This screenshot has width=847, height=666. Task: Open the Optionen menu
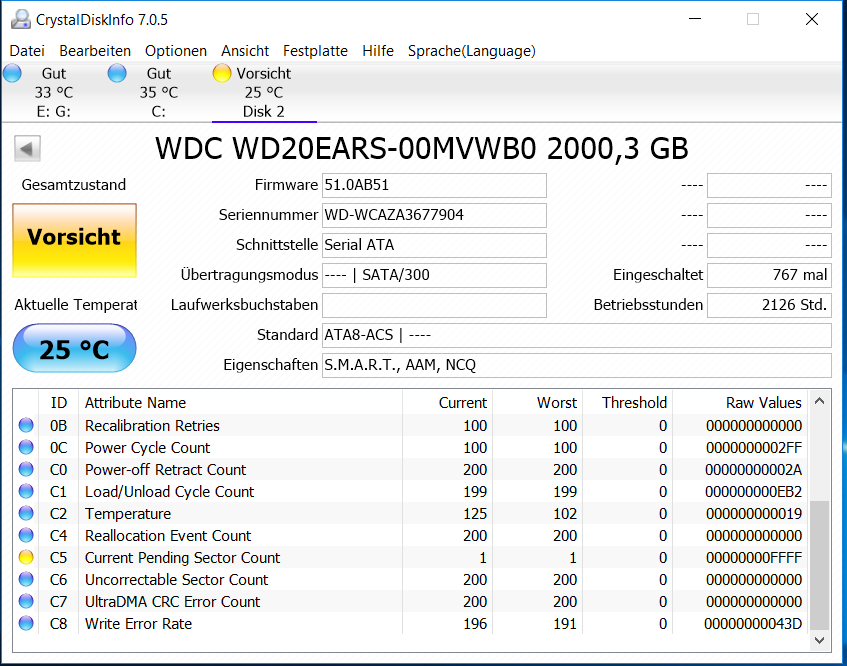(x=176, y=51)
